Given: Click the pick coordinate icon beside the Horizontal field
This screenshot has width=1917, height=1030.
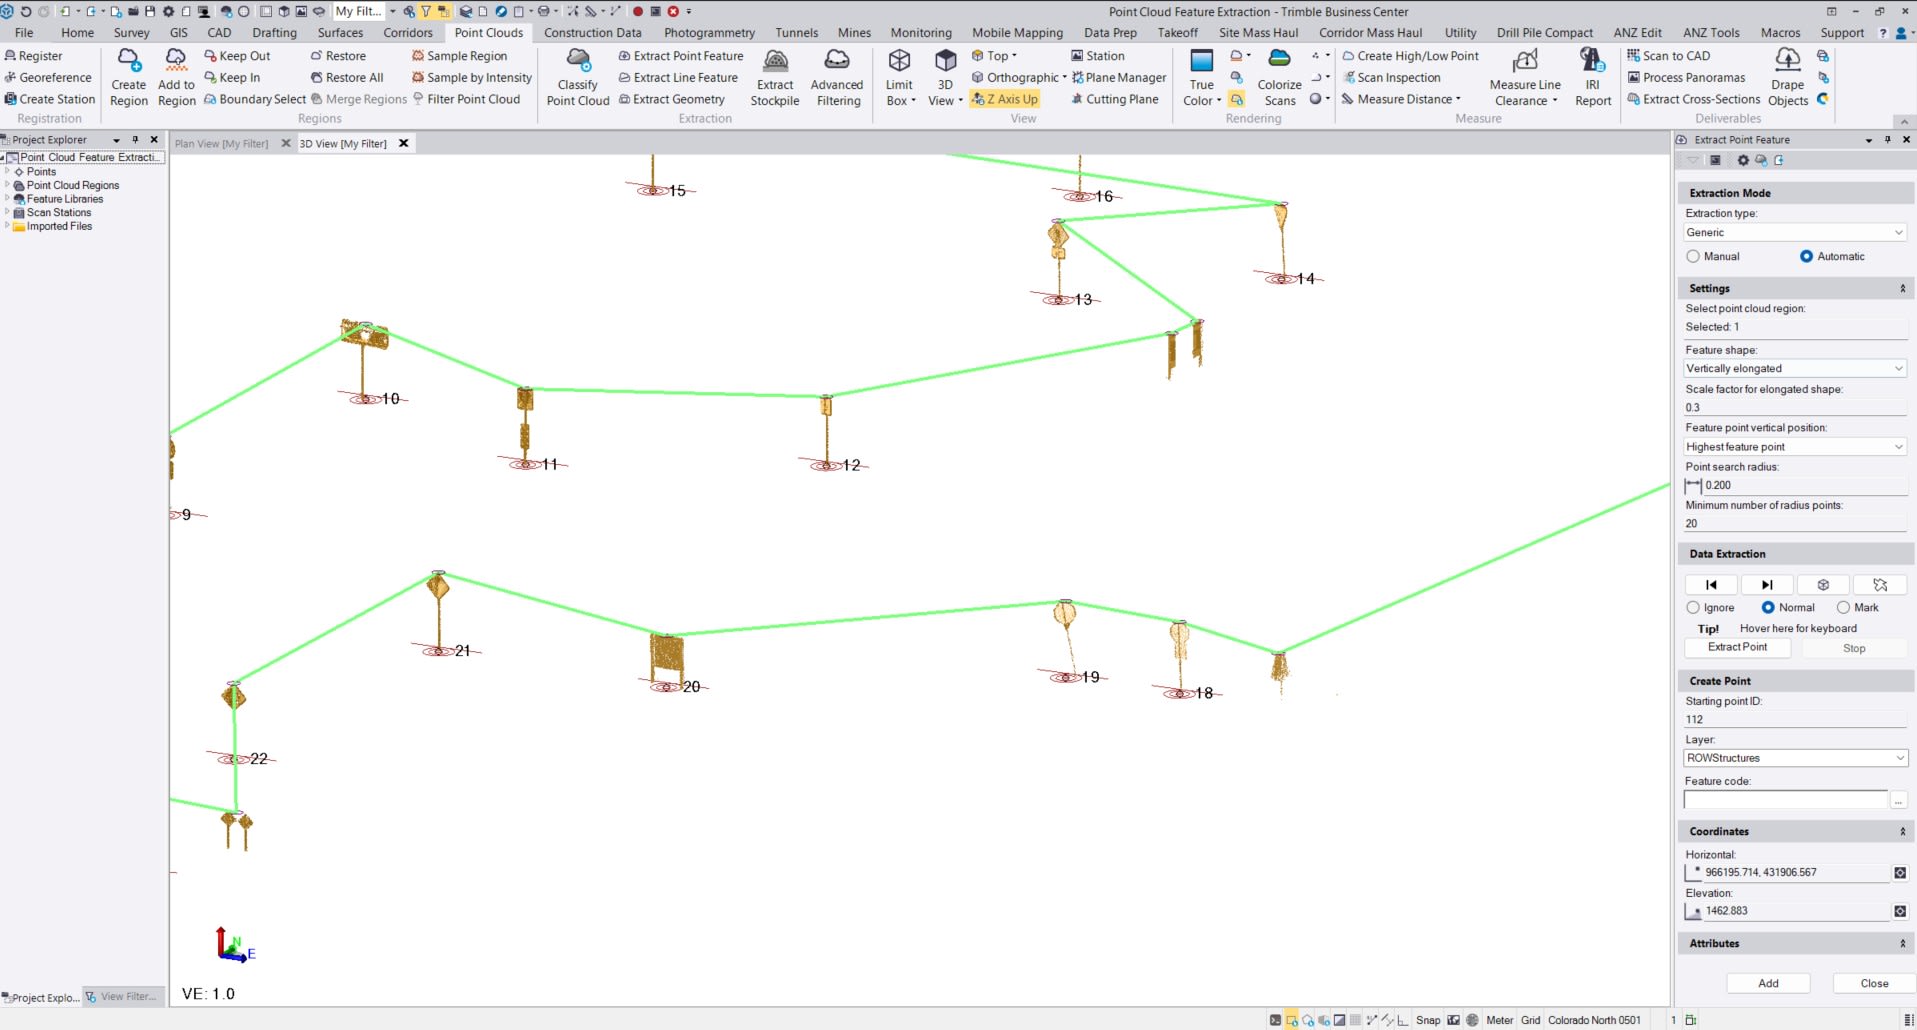Looking at the screenshot, I should 1900,873.
